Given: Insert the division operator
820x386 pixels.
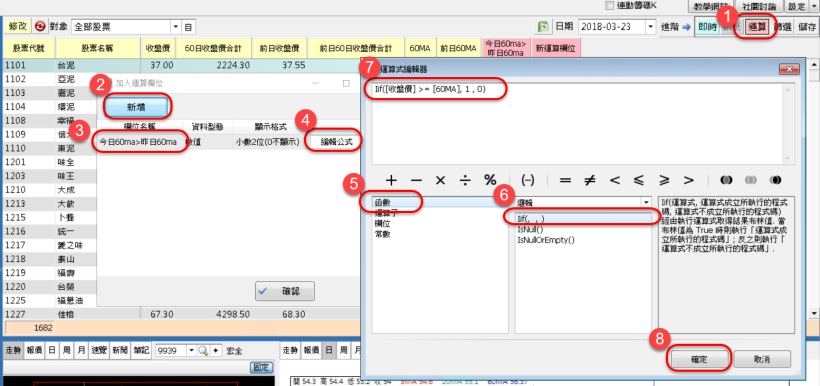Looking at the screenshot, I should [465, 180].
